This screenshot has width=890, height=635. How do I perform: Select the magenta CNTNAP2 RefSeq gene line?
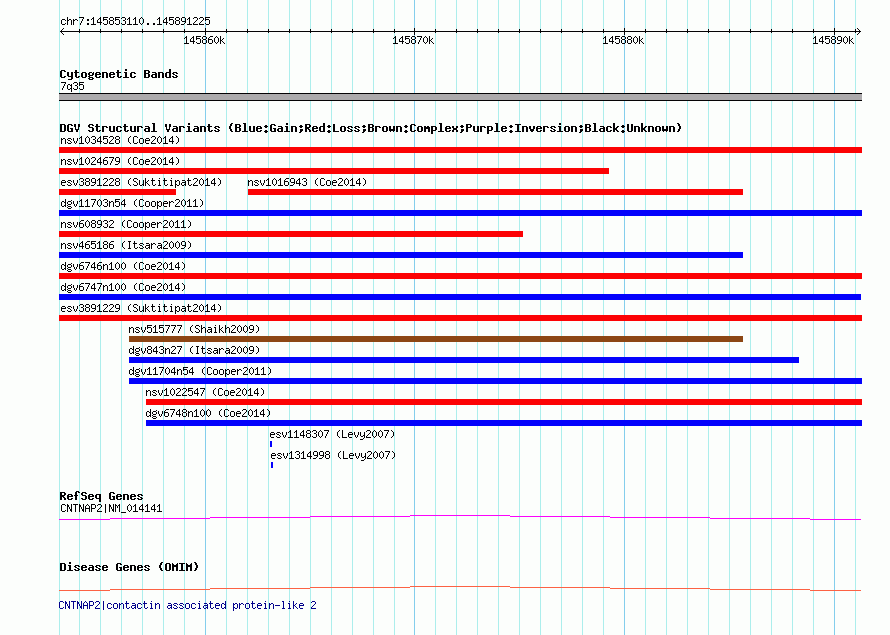[460, 518]
